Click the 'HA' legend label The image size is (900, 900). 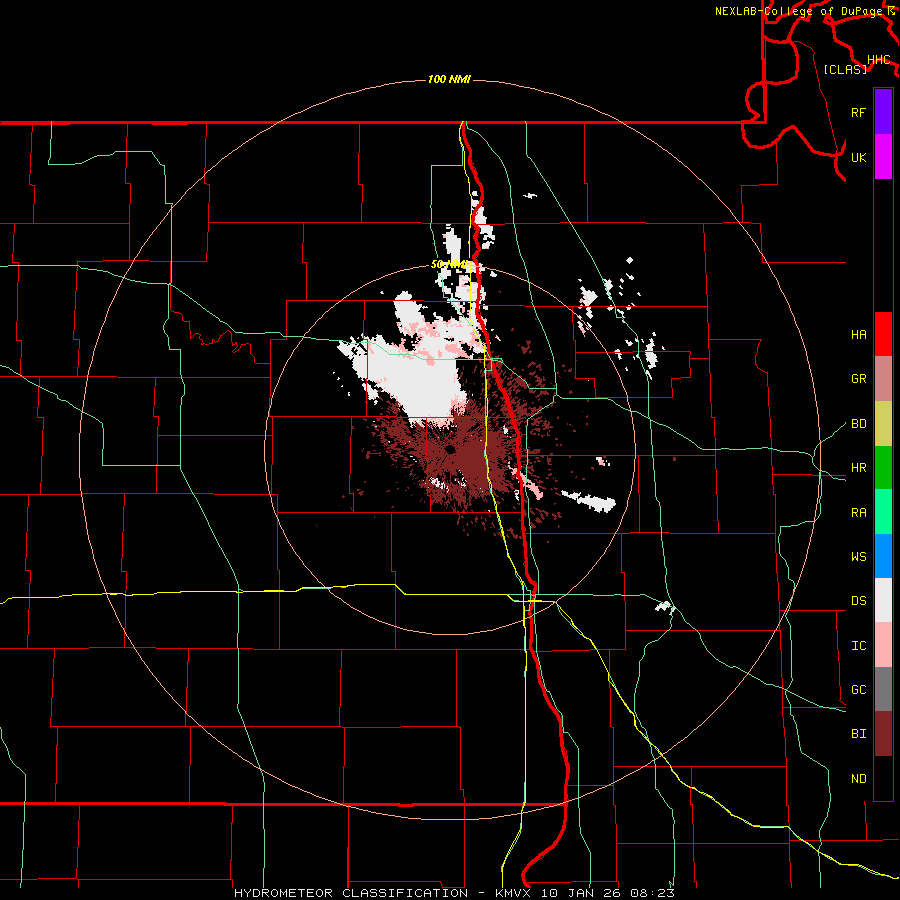point(858,335)
